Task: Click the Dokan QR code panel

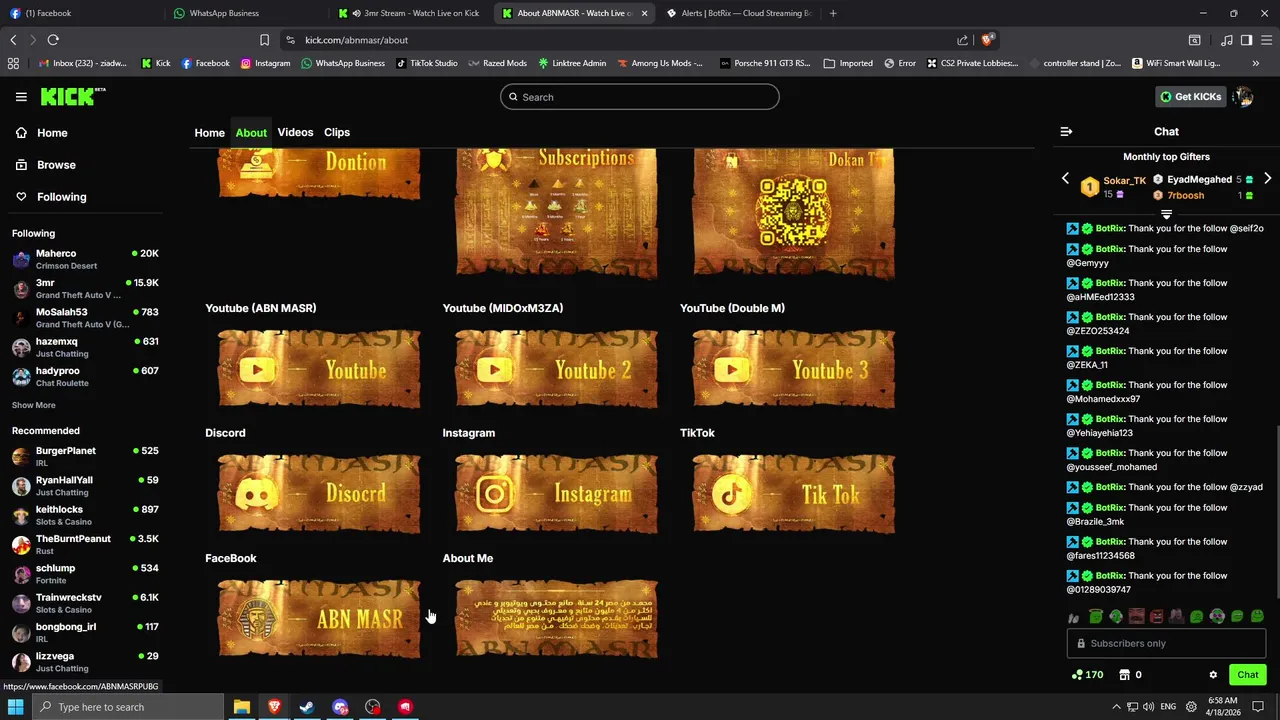Action: [x=794, y=213]
